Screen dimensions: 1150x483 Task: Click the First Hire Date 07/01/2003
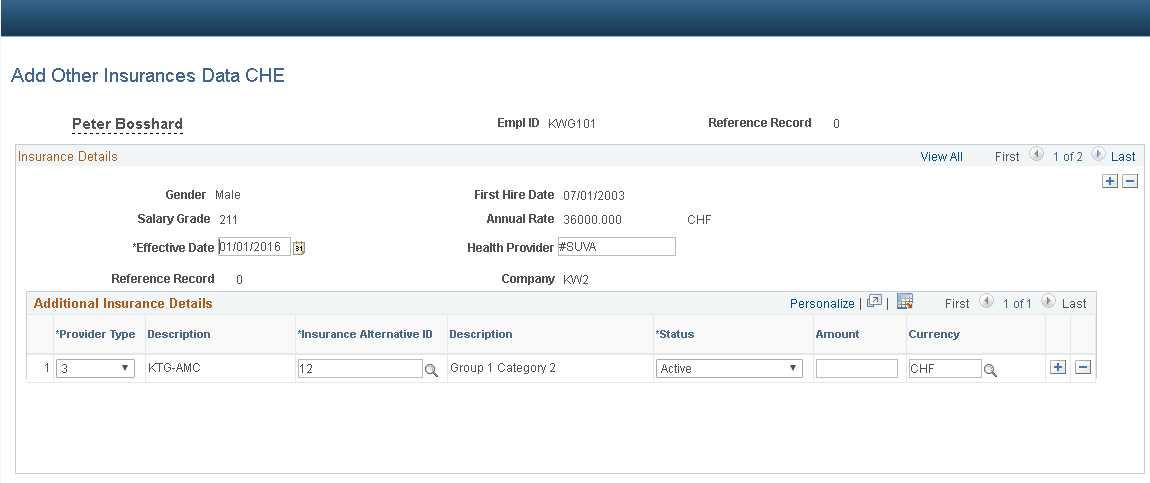[594, 196]
